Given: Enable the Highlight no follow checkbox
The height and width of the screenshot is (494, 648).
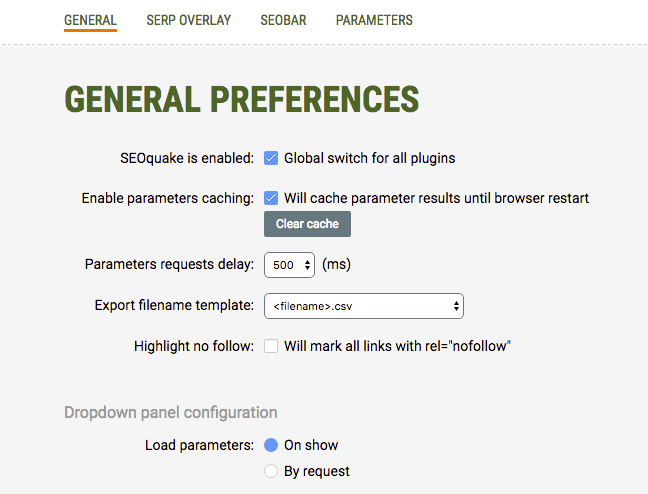Looking at the screenshot, I should pyautogui.click(x=271, y=346).
